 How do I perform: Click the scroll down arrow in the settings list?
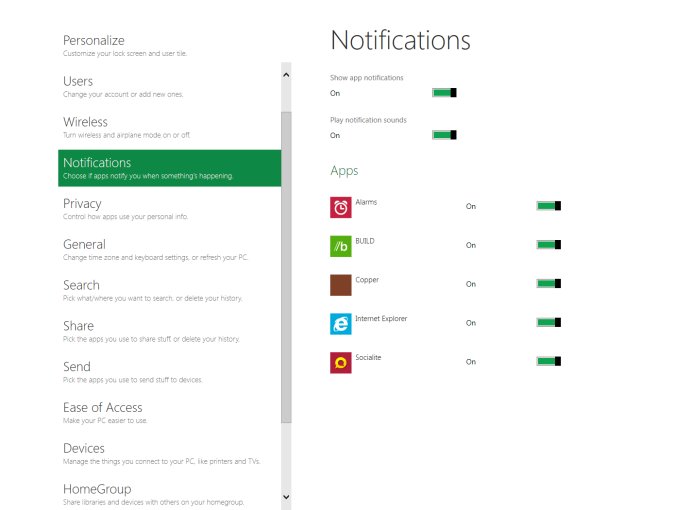[x=286, y=497]
